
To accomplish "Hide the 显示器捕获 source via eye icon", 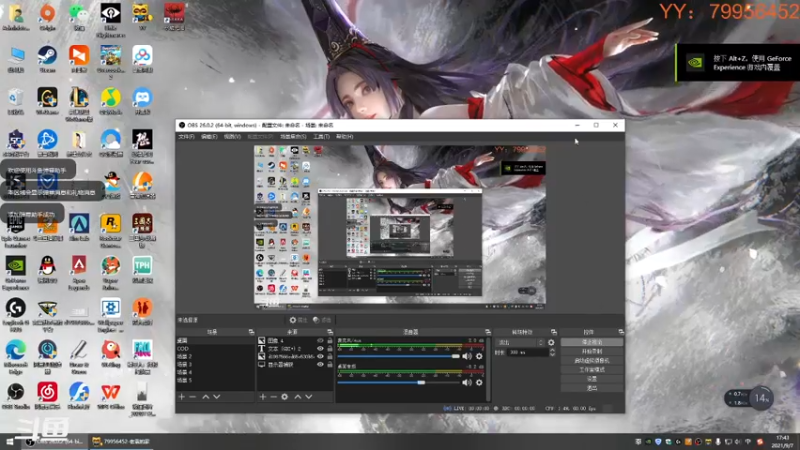I will 320,364.
